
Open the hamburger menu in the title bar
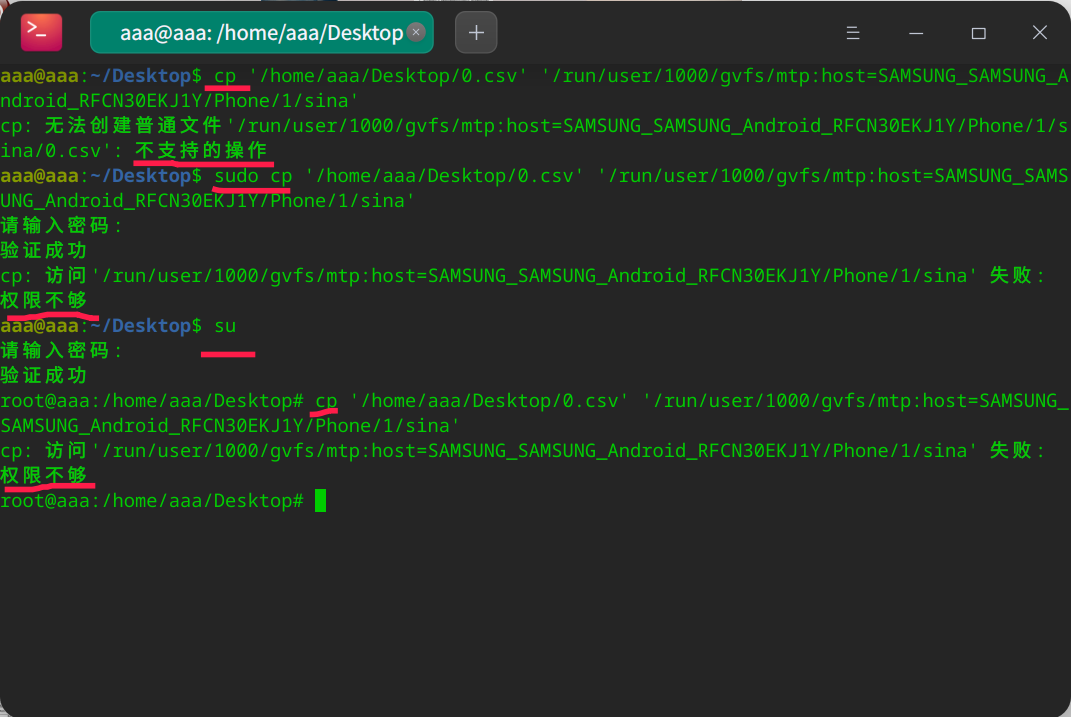tap(852, 33)
